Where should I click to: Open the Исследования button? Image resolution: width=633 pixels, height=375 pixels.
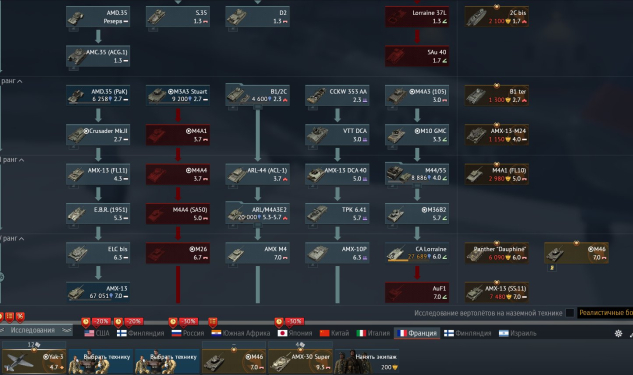click(36, 330)
